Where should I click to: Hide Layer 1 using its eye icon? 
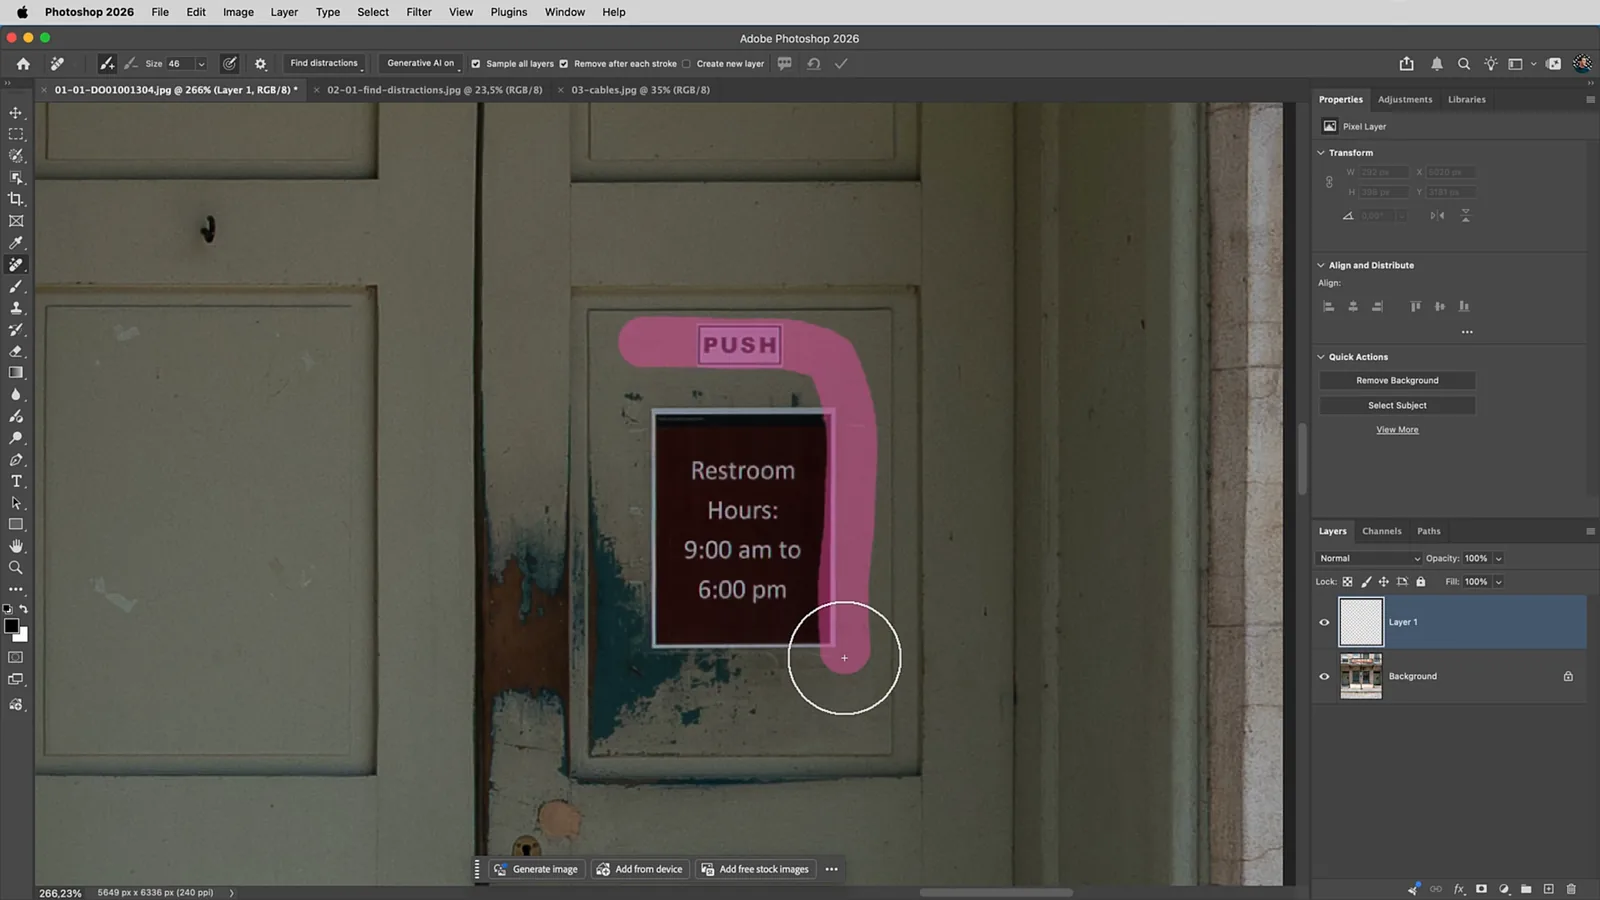[x=1325, y=622]
